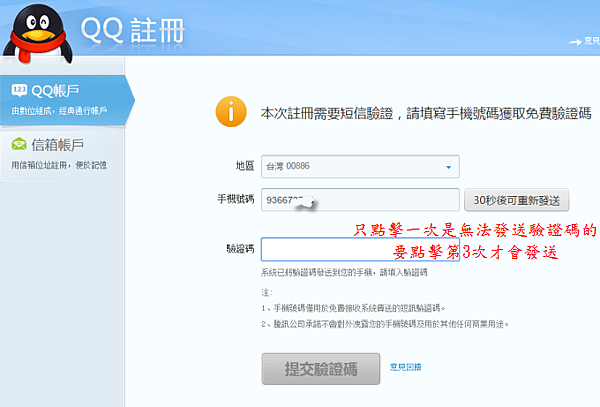The width and height of the screenshot is (600, 407).
Task: Click the 系統已將驗證碼發送到您的手機 hint text
Action: (x=344, y=272)
